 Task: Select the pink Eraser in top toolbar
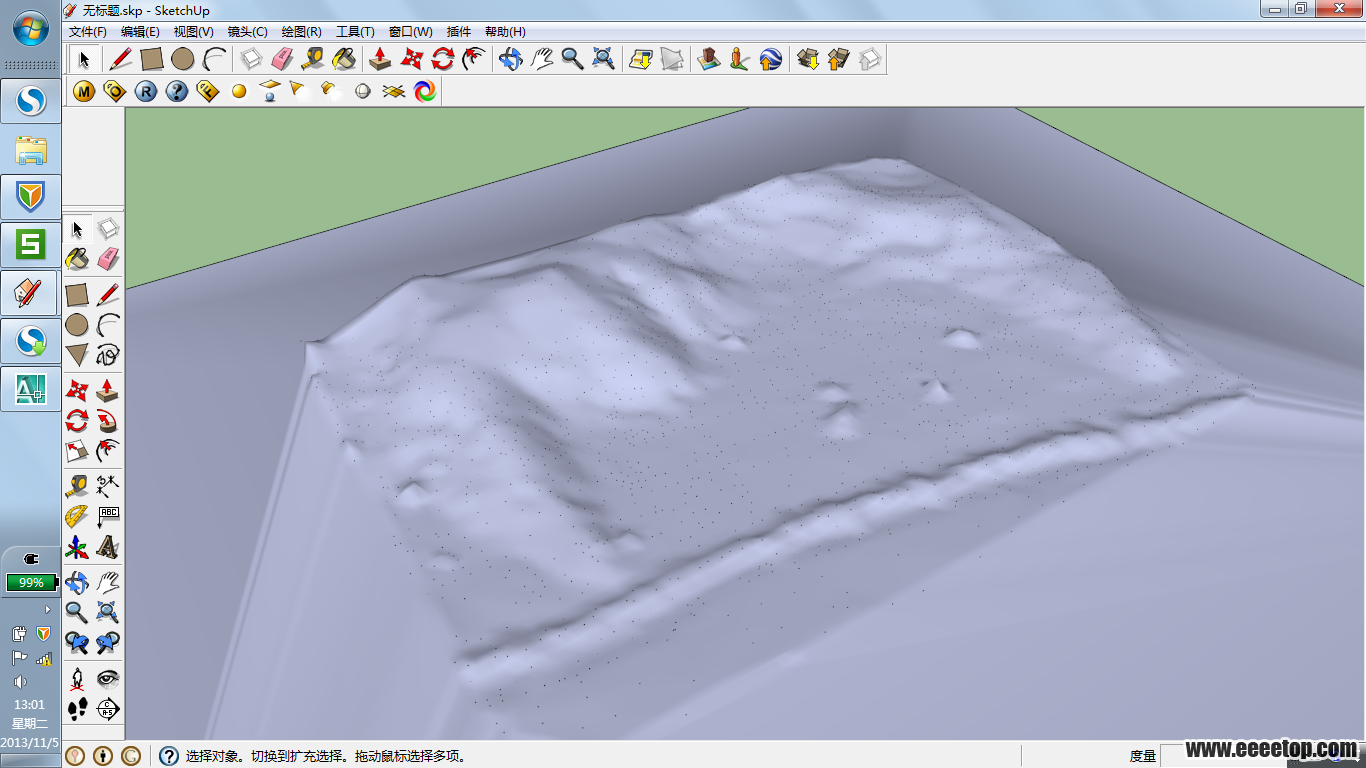[281, 59]
